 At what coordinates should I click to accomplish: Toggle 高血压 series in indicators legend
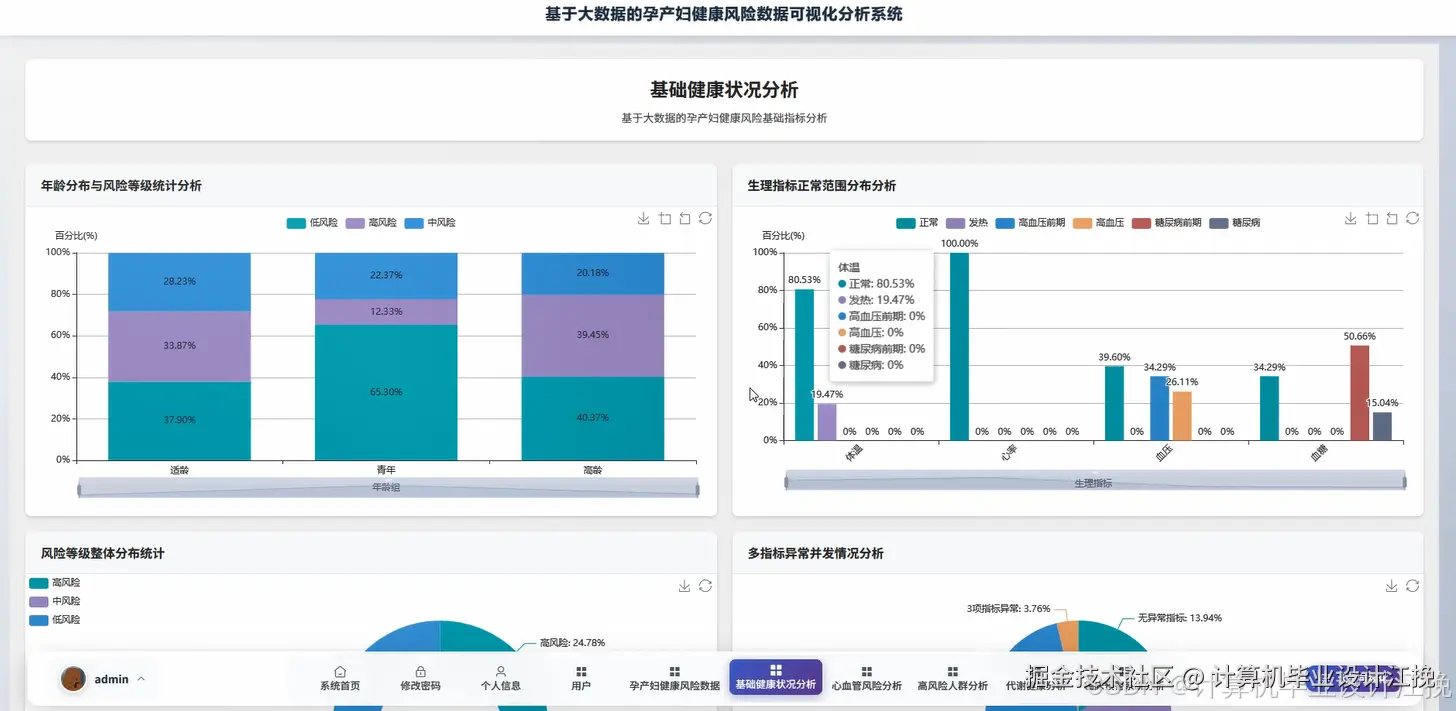click(1098, 223)
